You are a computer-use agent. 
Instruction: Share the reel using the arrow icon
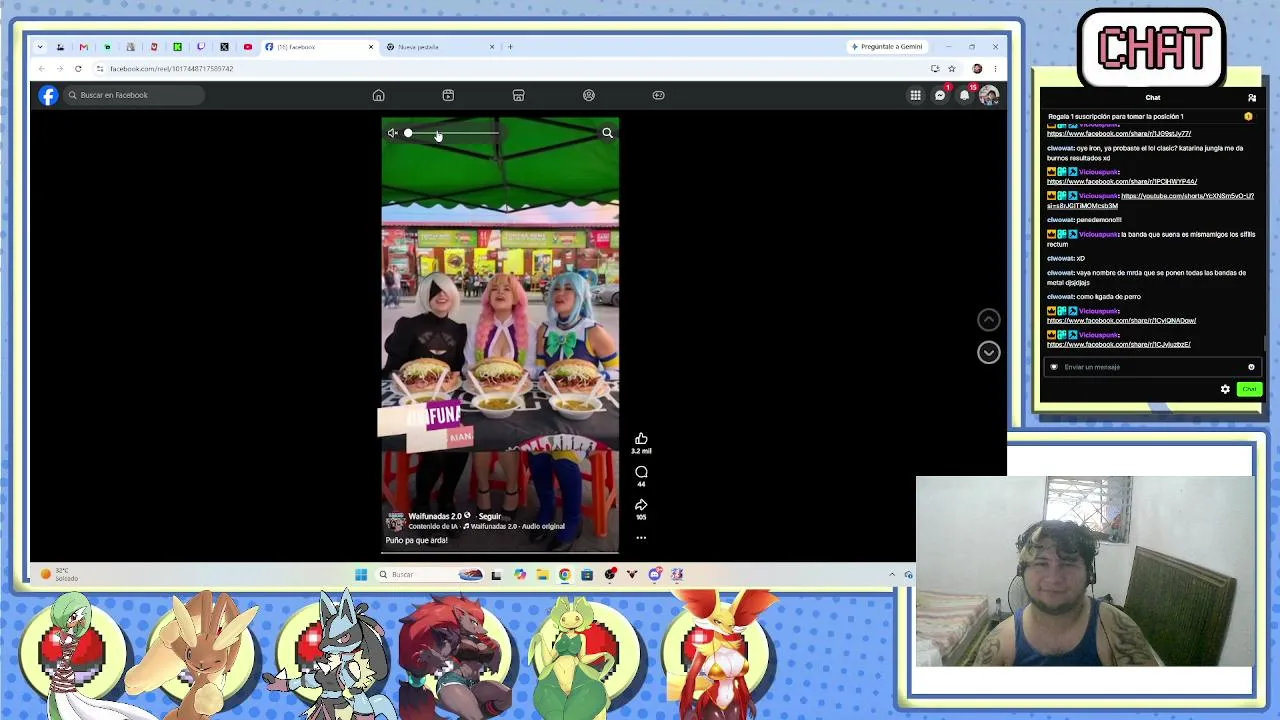click(x=641, y=504)
